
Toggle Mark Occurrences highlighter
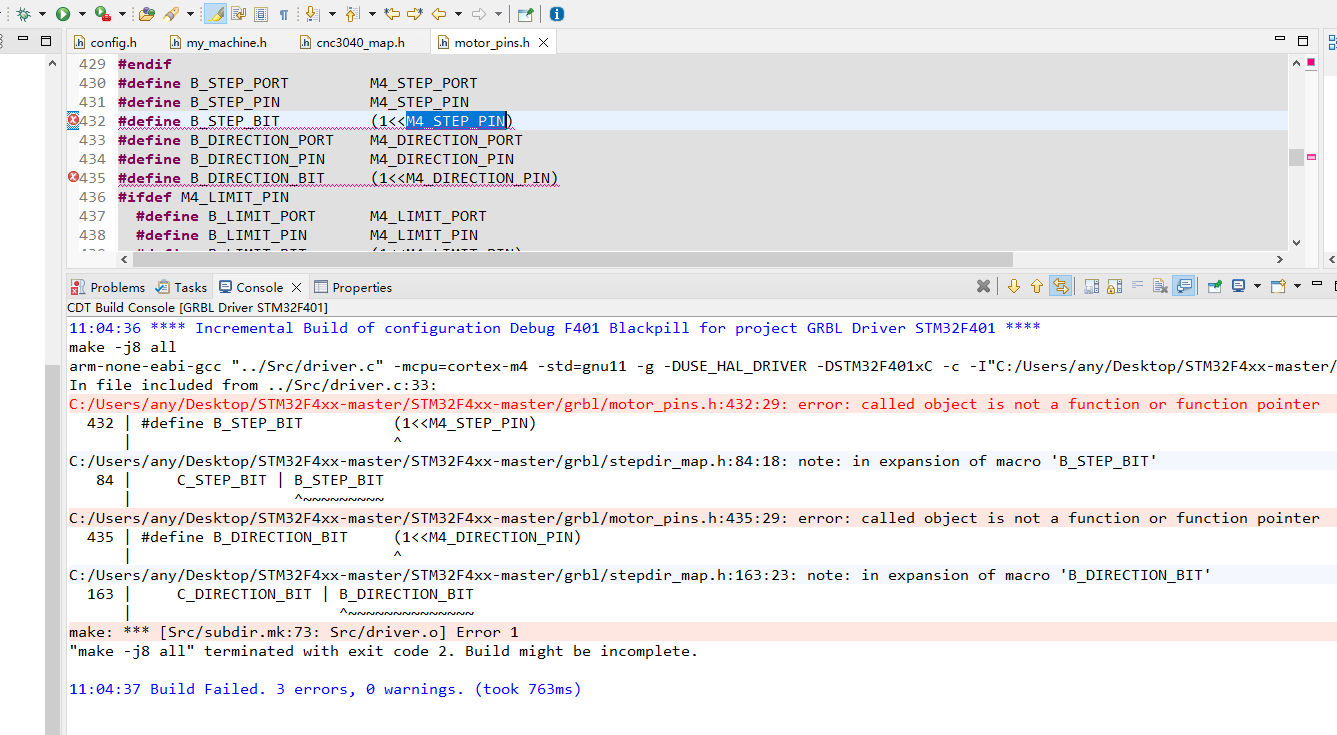point(215,14)
